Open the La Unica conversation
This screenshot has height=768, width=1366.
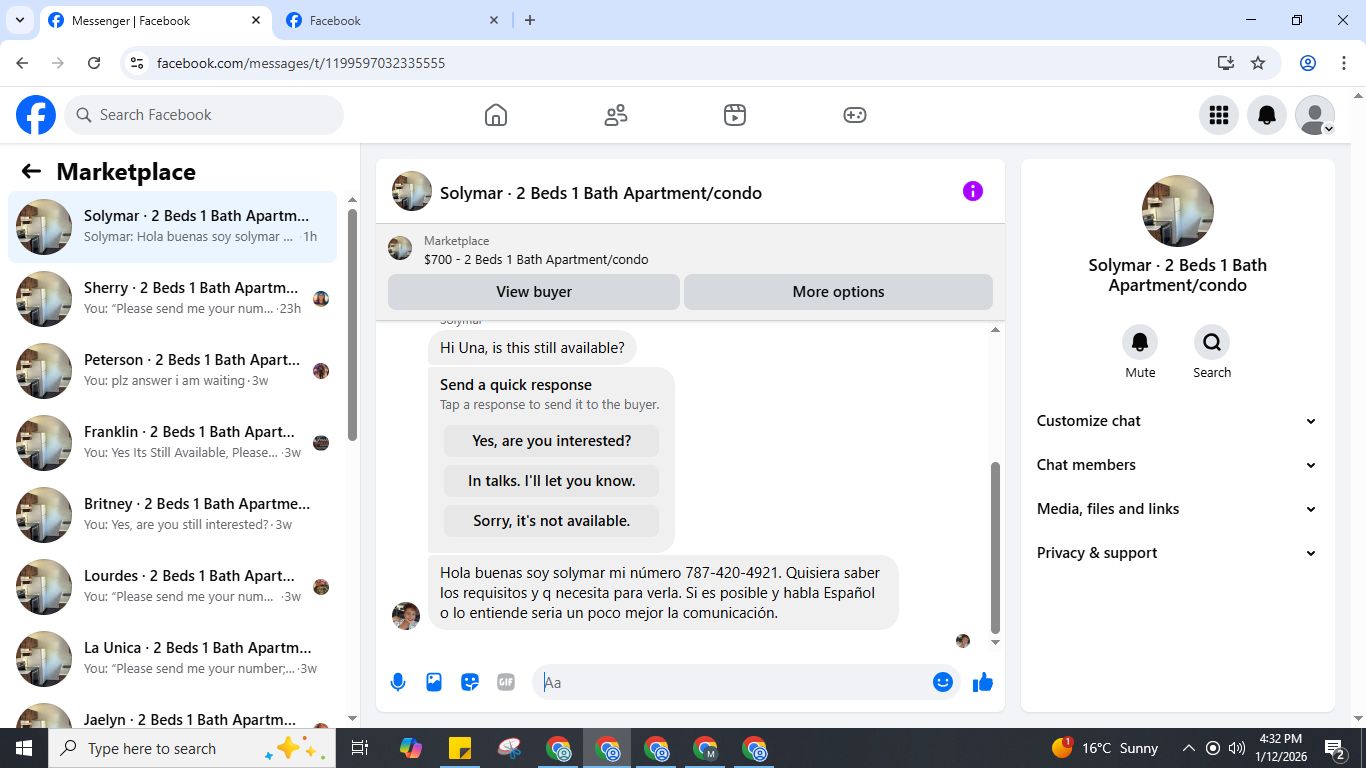click(x=173, y=659)
